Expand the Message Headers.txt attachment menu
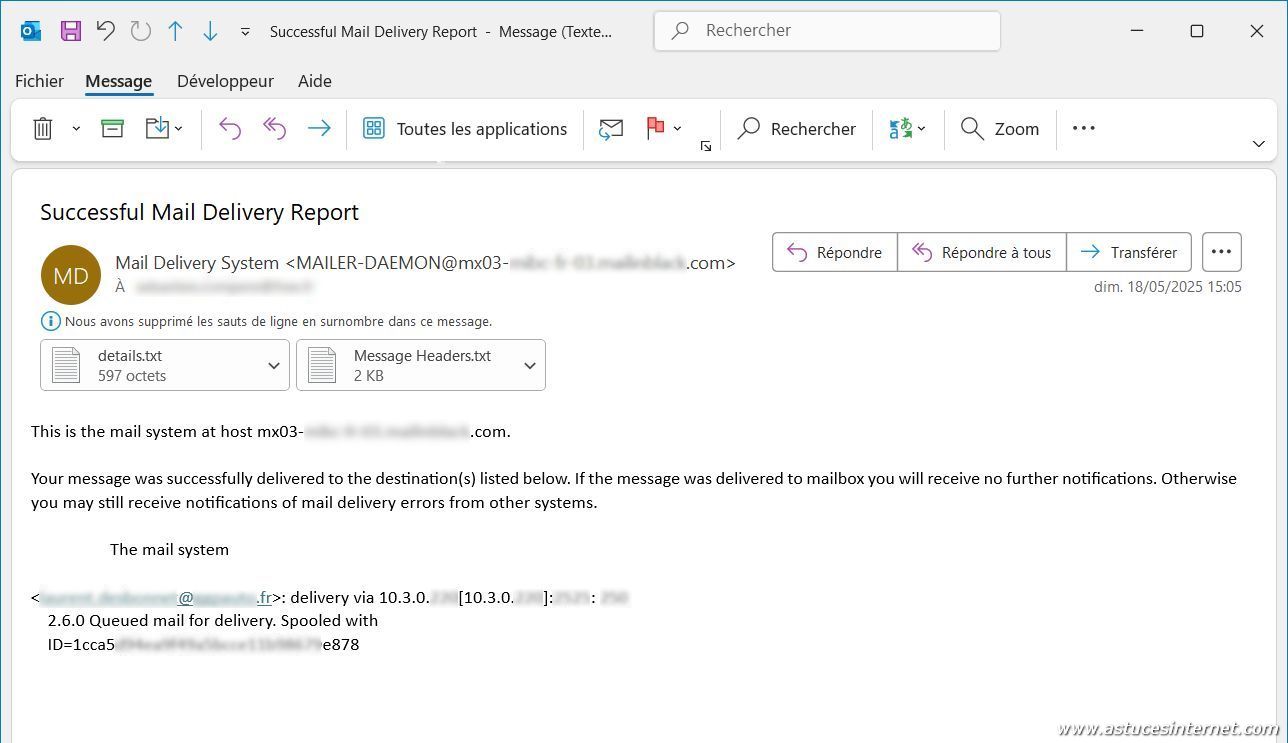Viewport: 1288px width, 743px height. pos(529,365)
